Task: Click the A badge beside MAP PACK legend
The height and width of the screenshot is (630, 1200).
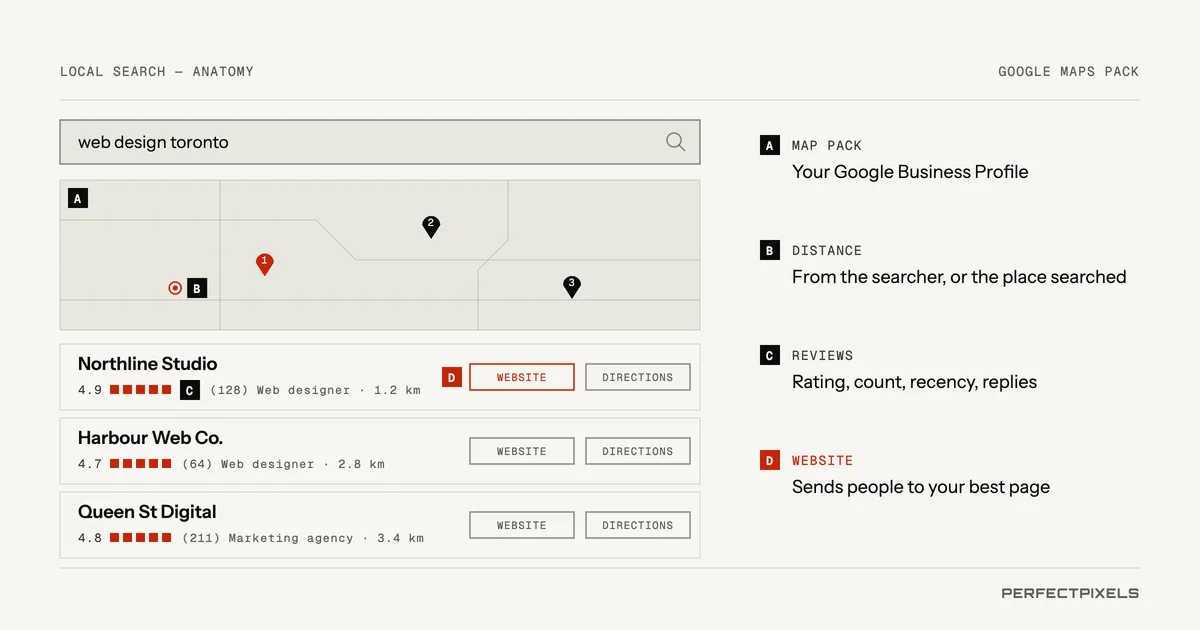Action: click(769, 145)
